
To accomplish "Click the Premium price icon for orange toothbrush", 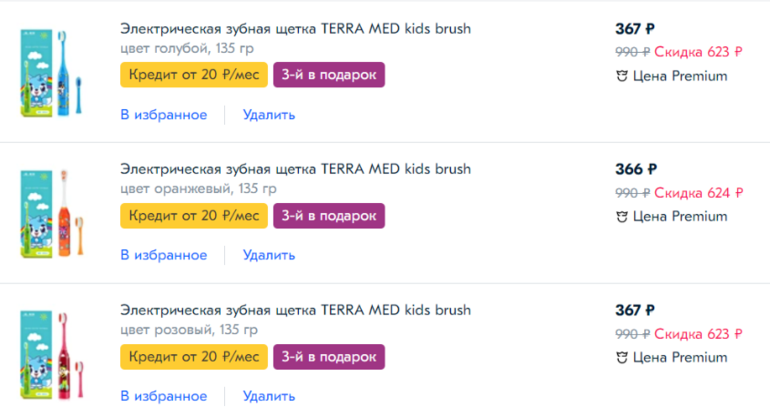I will click(621, 216).
